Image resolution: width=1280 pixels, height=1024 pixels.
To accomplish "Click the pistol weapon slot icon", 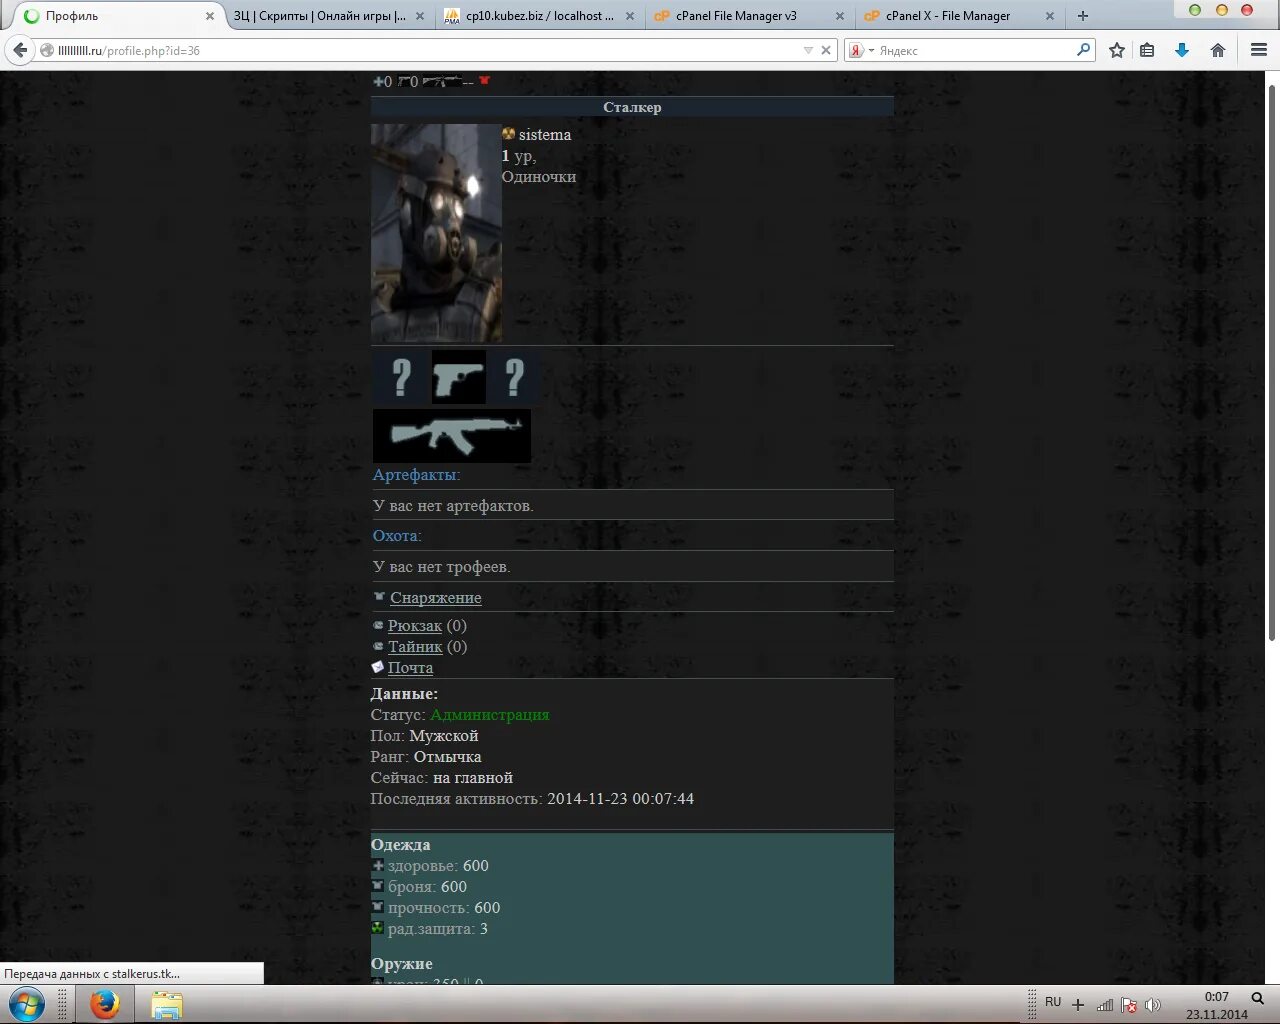I will pyautogui.click(x=459, y=377).
